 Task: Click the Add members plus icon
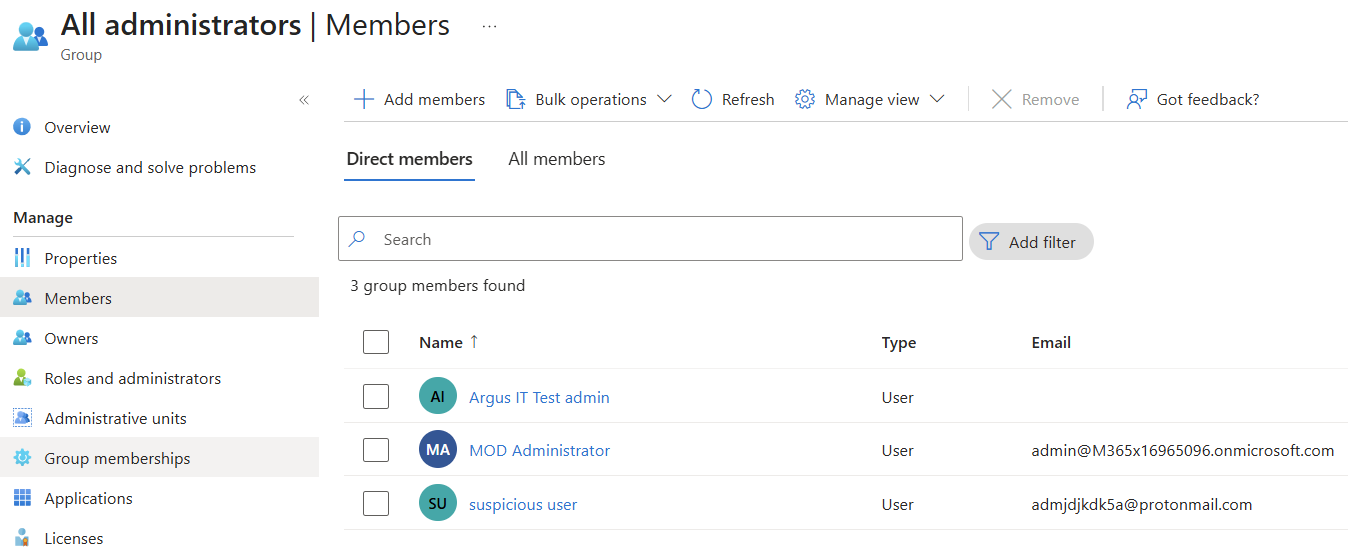coord(364,99)
